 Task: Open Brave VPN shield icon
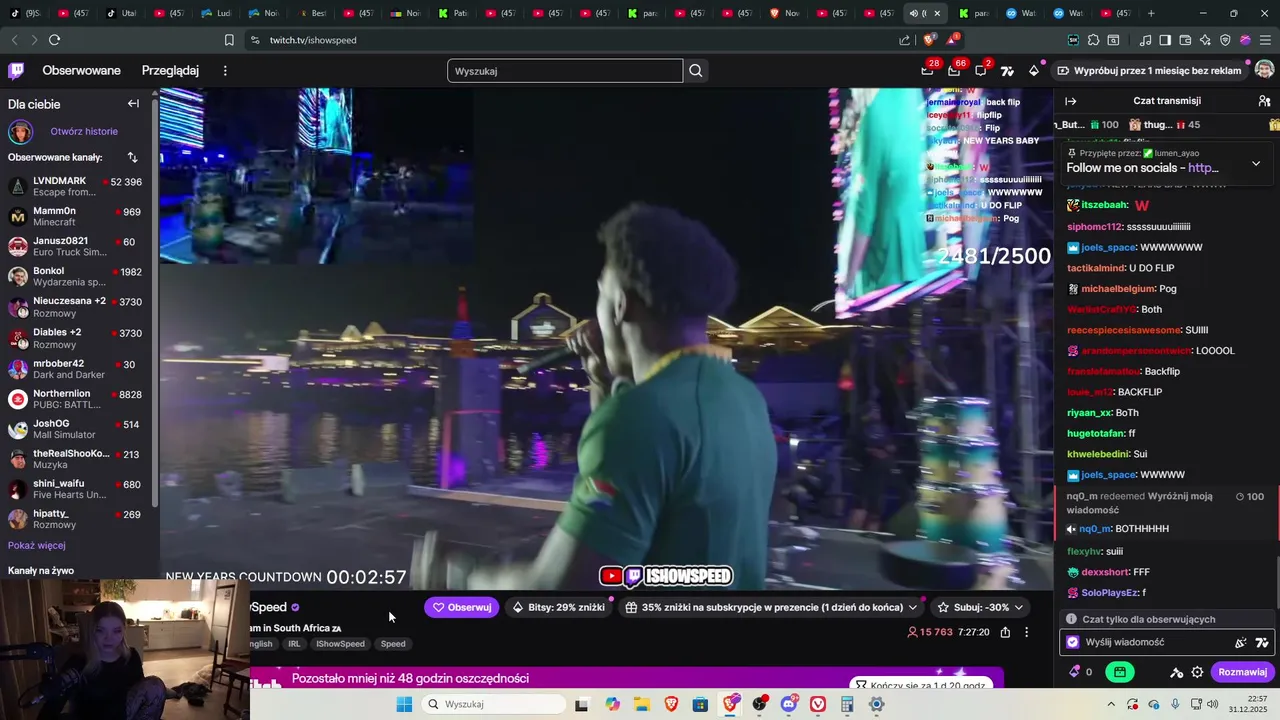(x=1225, y=40)
